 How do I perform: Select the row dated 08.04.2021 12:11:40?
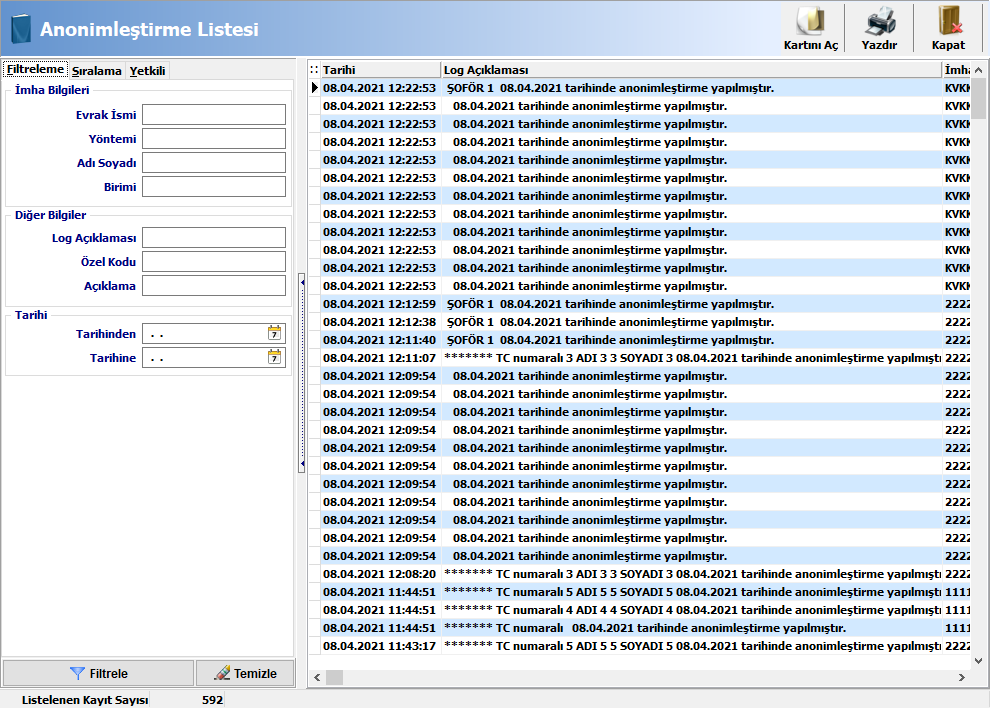[x=640, y=340]
